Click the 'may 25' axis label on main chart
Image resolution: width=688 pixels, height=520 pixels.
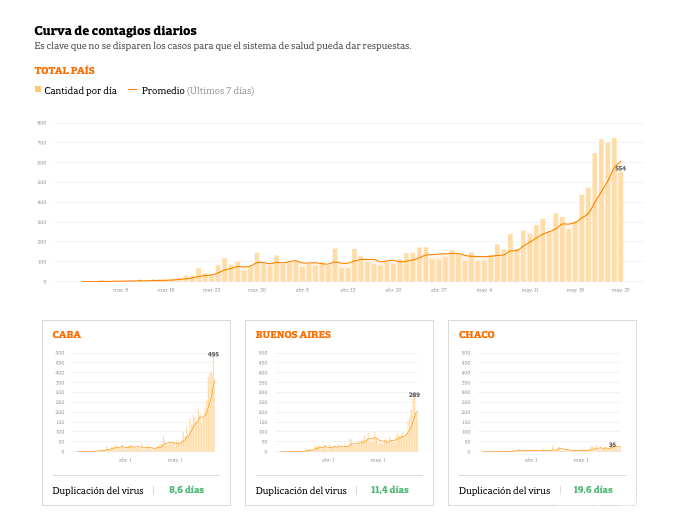coord(620,290)
